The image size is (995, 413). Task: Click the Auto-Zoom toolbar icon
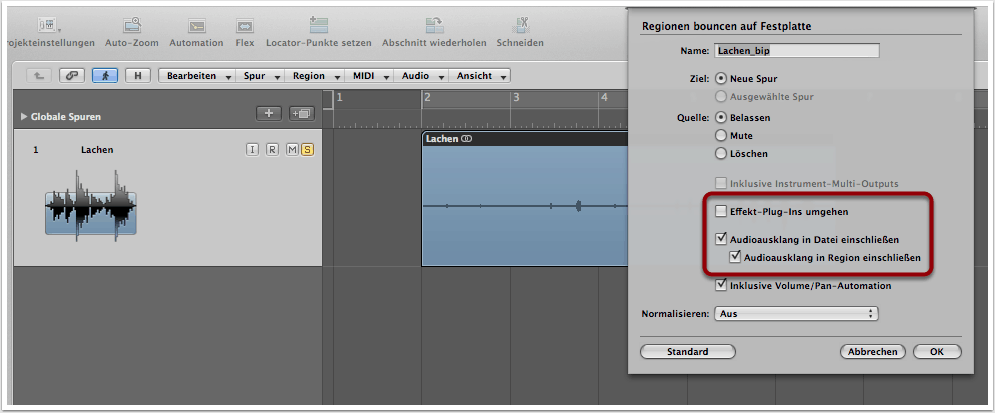(x=131, y=25)
